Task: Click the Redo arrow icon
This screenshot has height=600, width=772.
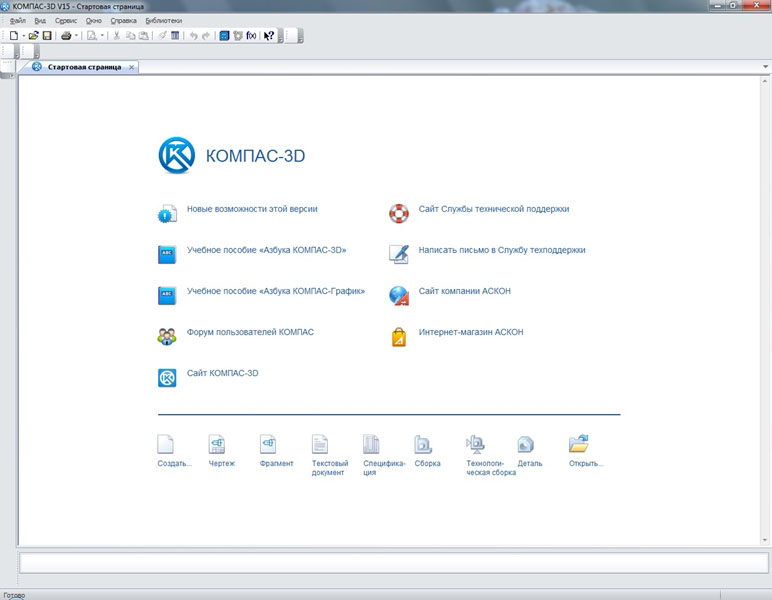Action: 206,35
